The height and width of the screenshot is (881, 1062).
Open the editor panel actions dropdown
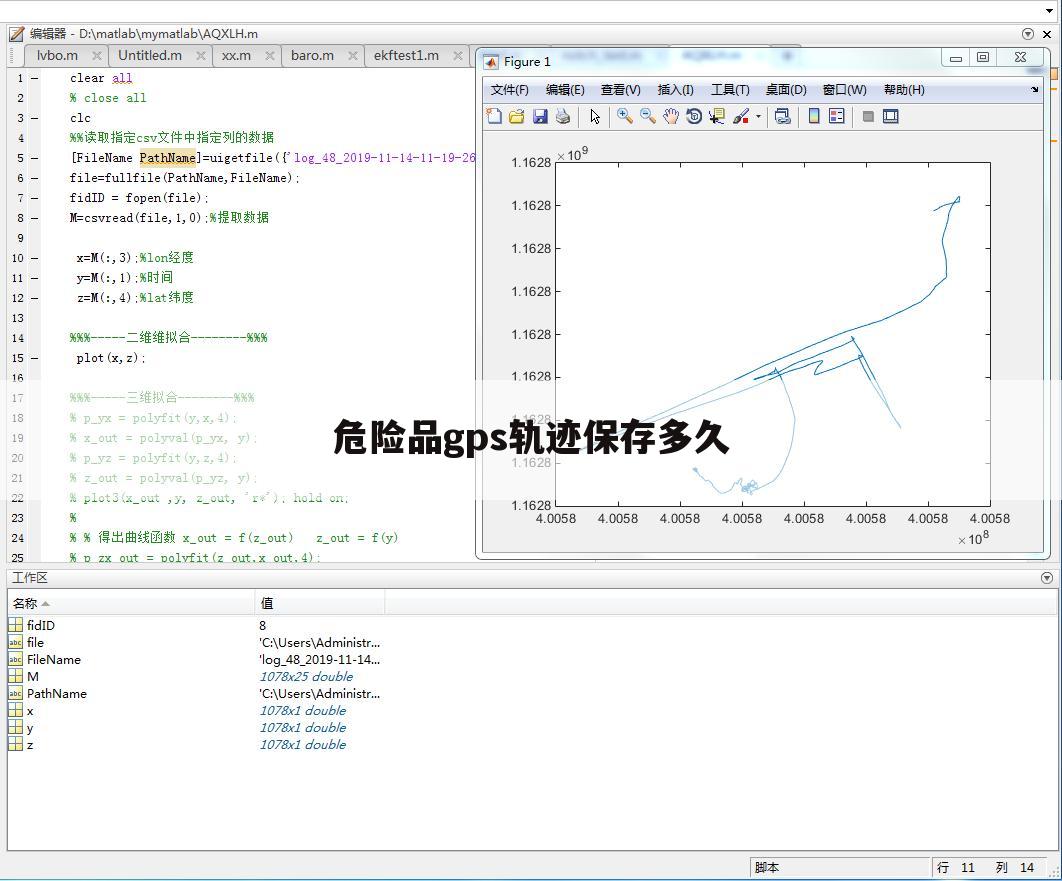pos(1027,34)
